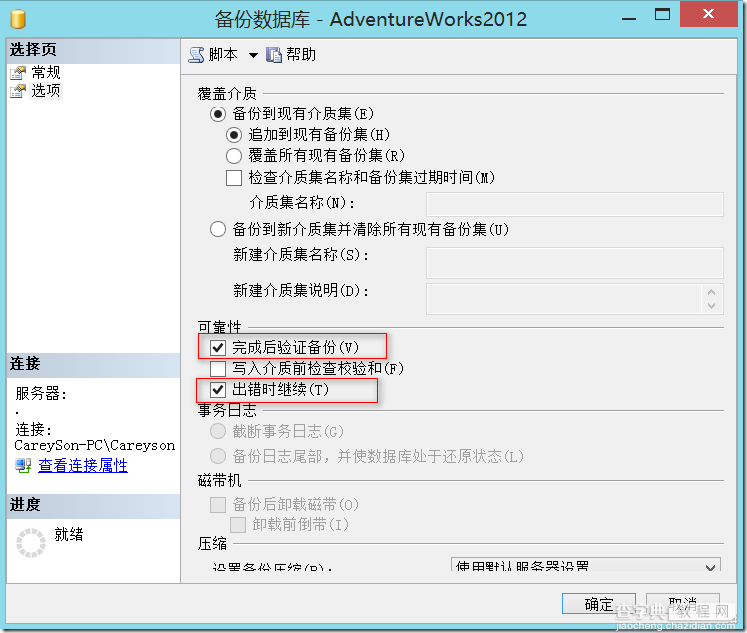Close the backup database dialog

(x=708, y=14)
